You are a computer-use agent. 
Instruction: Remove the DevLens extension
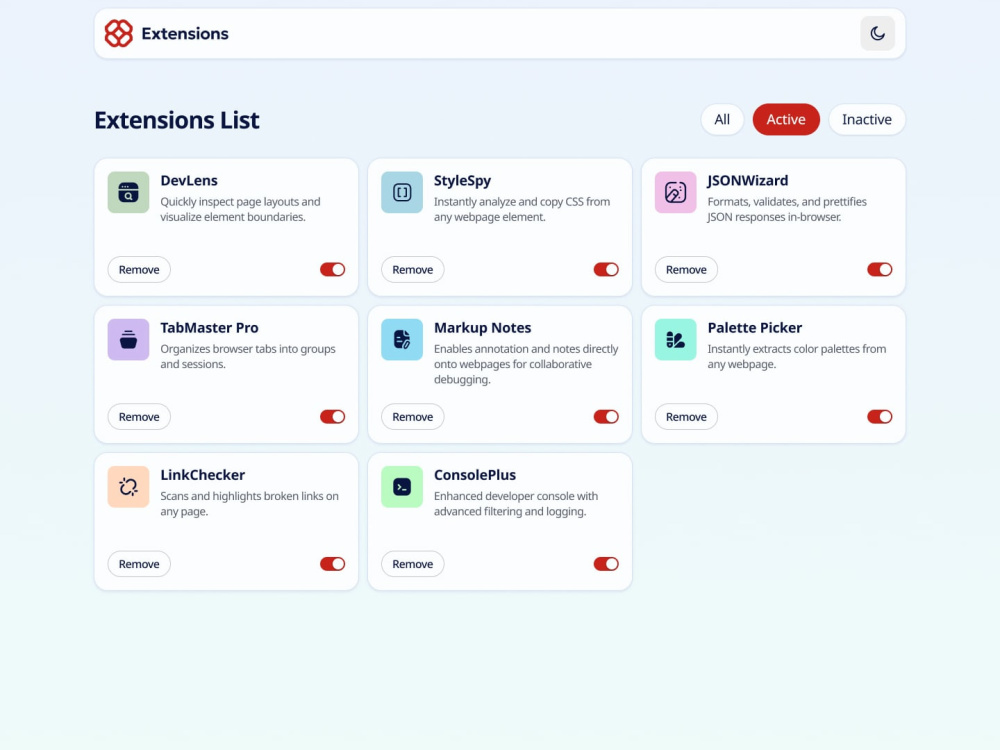click(x=139, y=269)
